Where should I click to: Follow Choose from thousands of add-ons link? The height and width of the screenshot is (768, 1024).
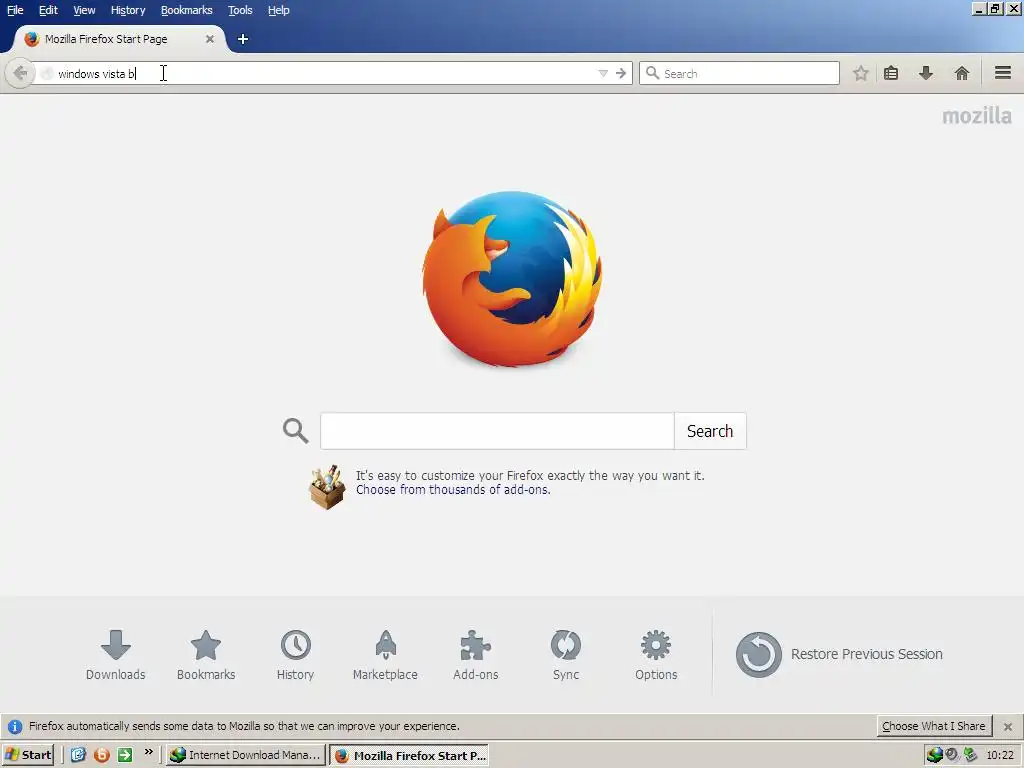[x=453, y=490]
